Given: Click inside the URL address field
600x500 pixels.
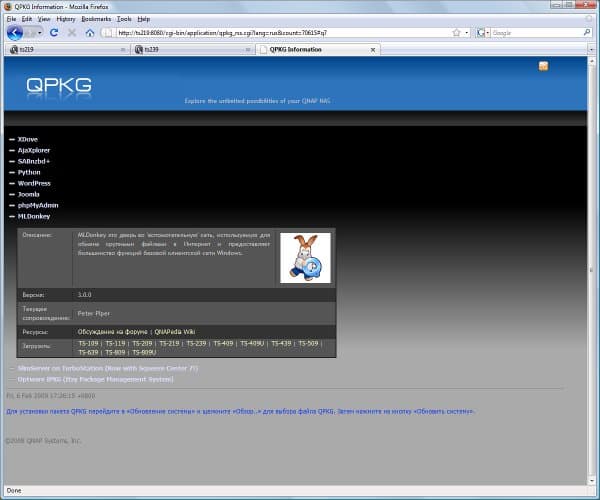Looking at the screenshot, I should [x=283, y=33].
